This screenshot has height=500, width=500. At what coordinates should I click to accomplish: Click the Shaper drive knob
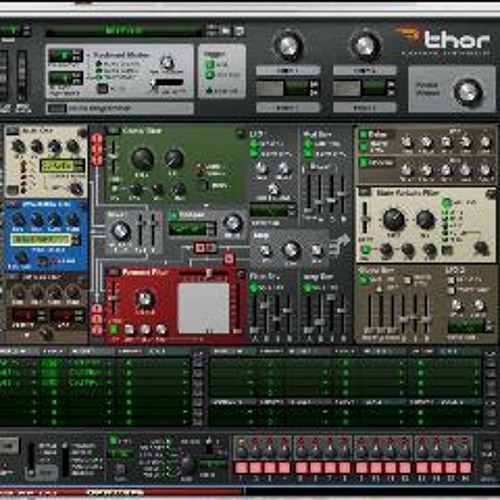click(x=233, y=223)
